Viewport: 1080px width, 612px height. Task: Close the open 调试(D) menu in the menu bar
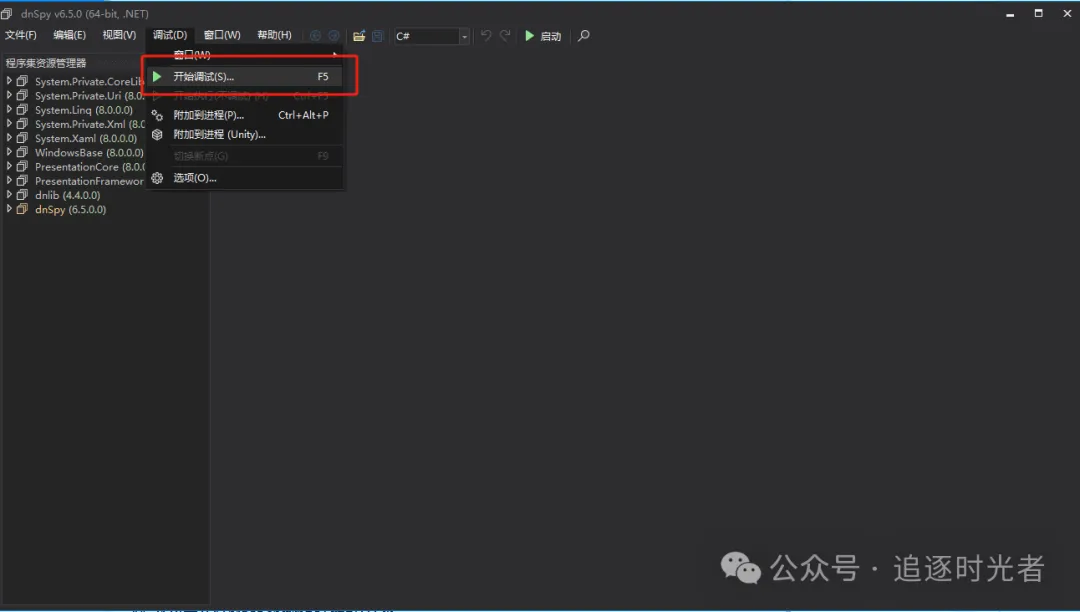pos(170,35)
